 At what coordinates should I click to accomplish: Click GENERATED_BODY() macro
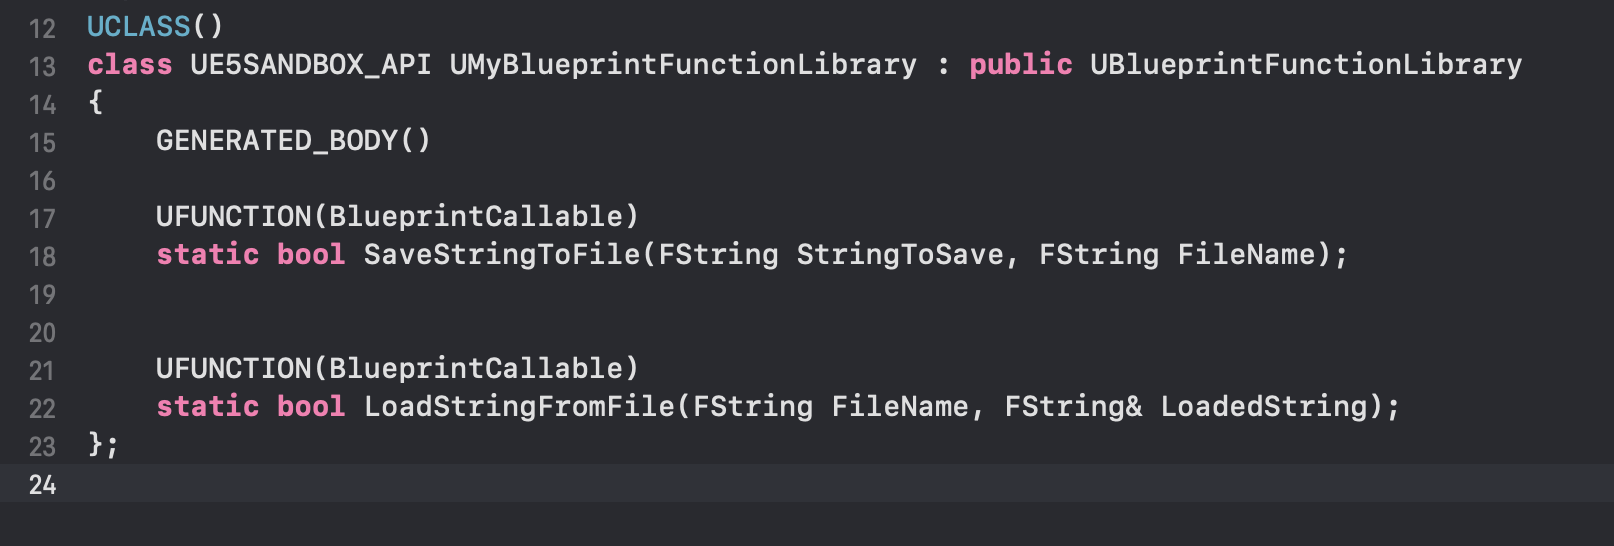pyautogui.click(x=293, y=141)
